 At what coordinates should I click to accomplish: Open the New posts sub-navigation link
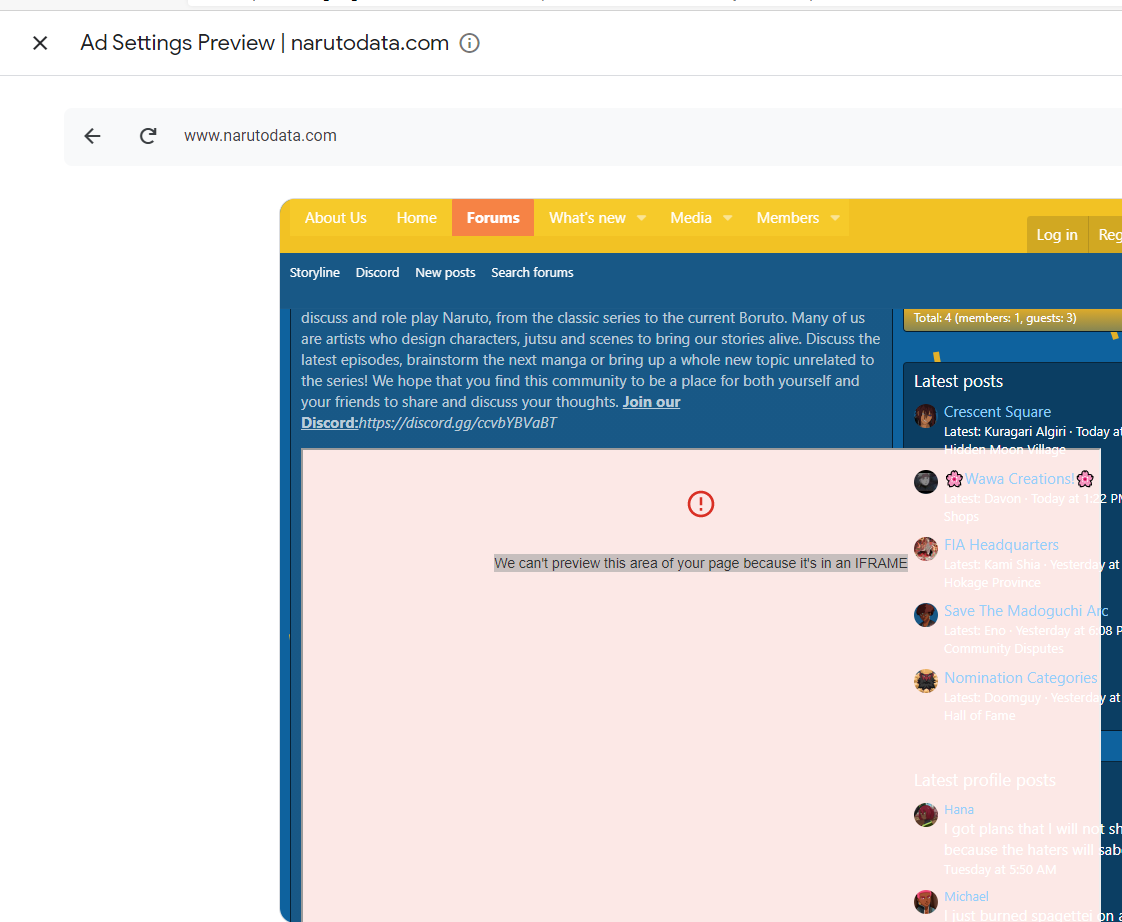pos(445,273)
